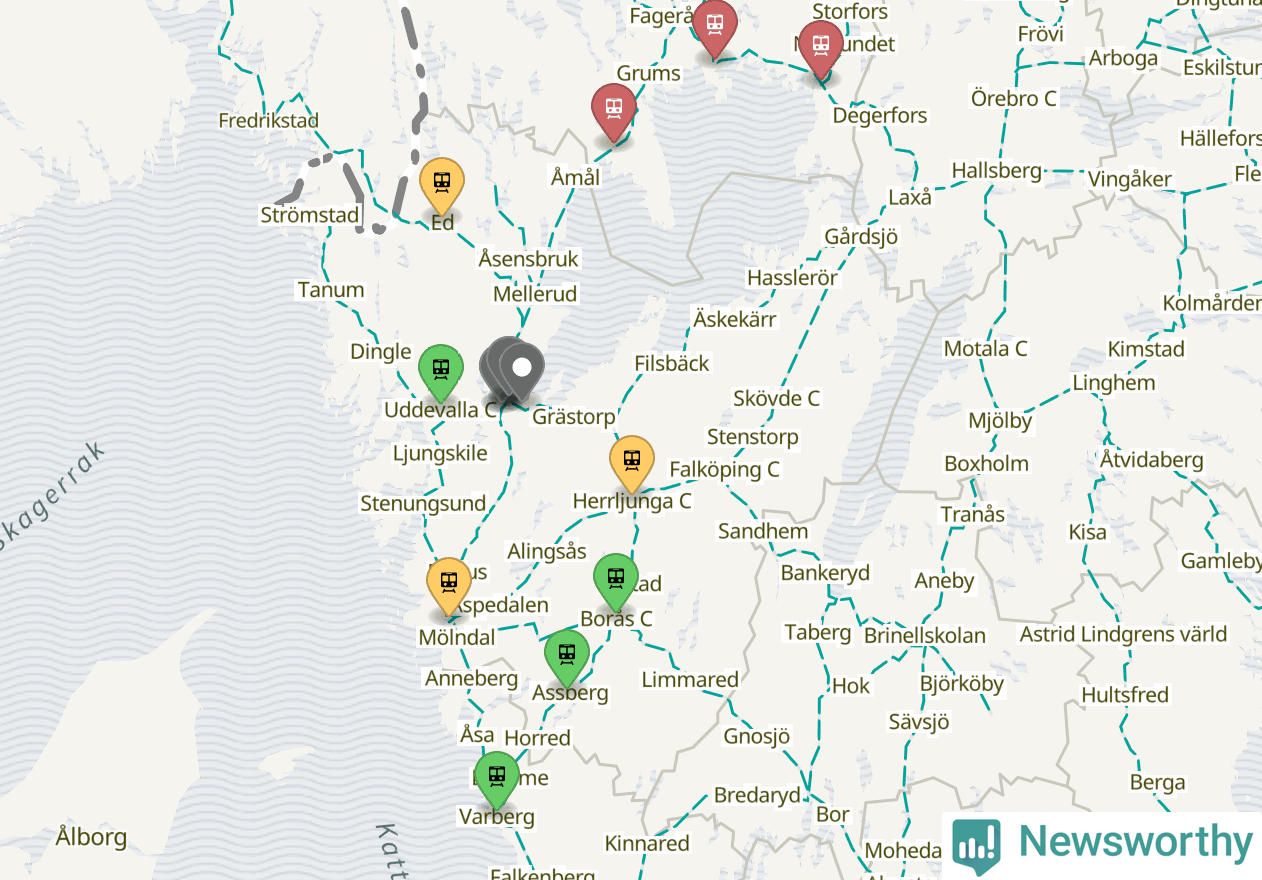This screenshot has height=880, width=1262.
Task: Select the Falköping C map label
Action: pos(724,469)
